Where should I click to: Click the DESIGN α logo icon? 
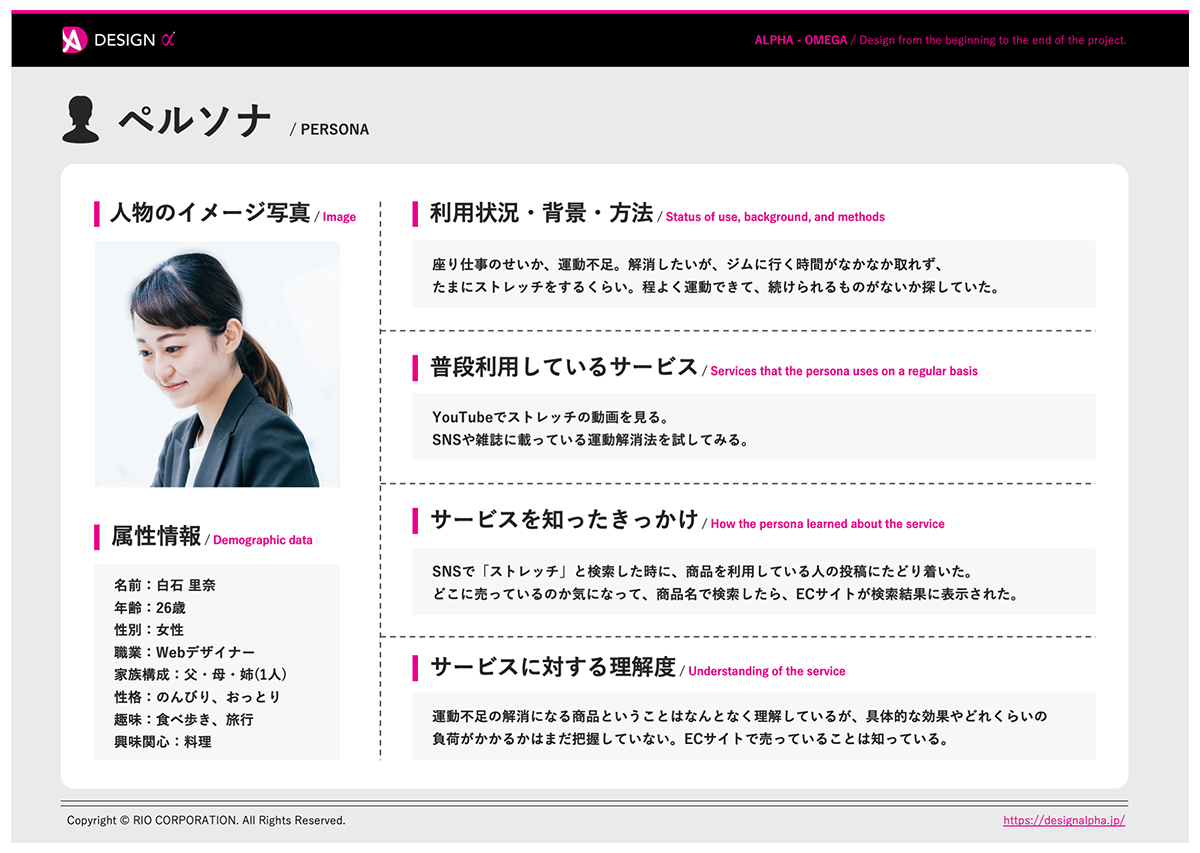tap(75, 40)
